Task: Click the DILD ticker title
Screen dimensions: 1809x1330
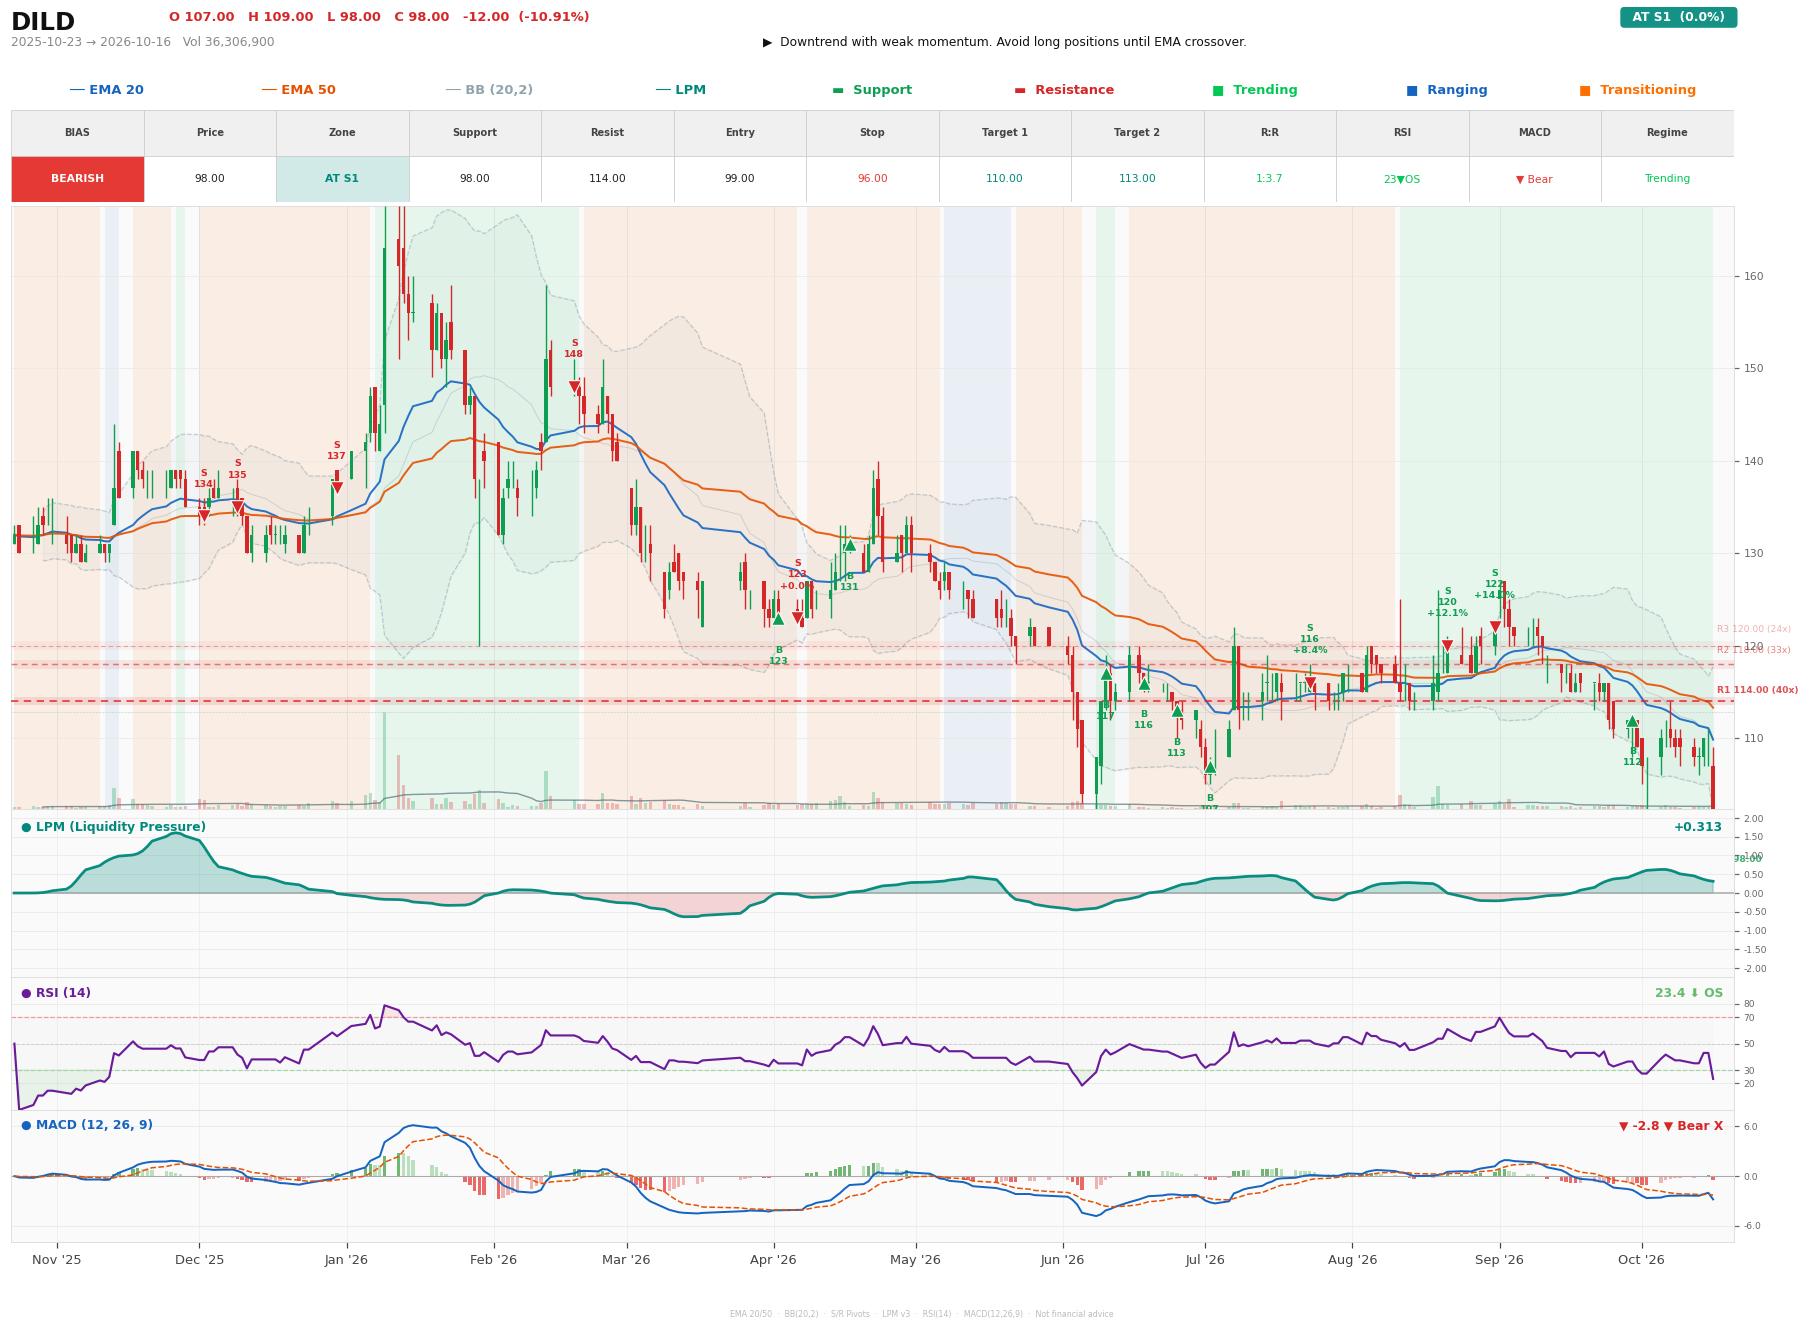Action: point(43,22)
